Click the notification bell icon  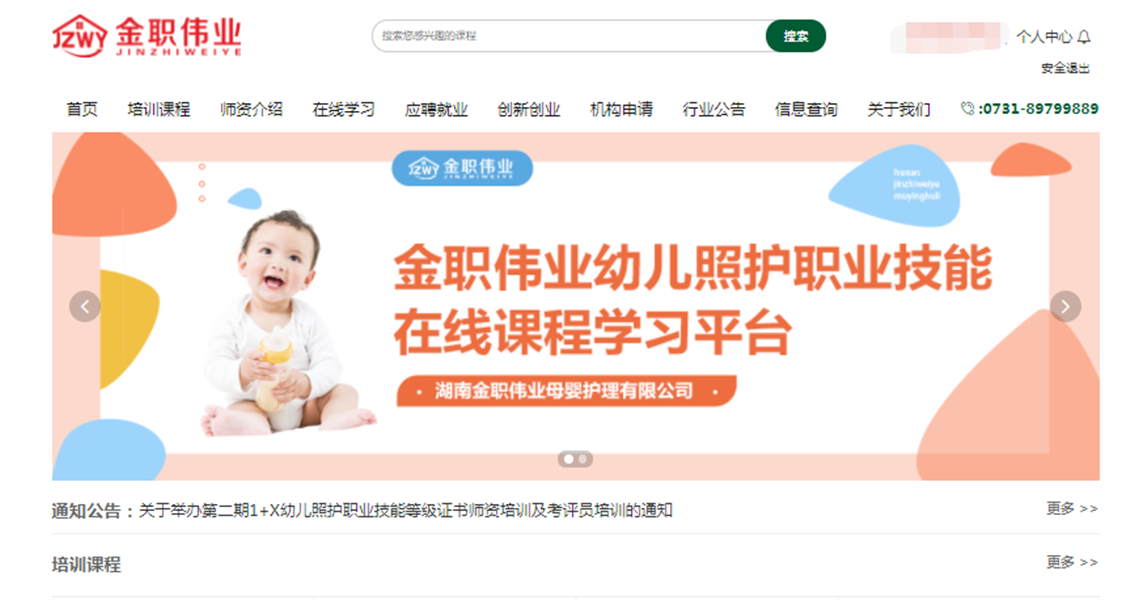[1083, 37]
